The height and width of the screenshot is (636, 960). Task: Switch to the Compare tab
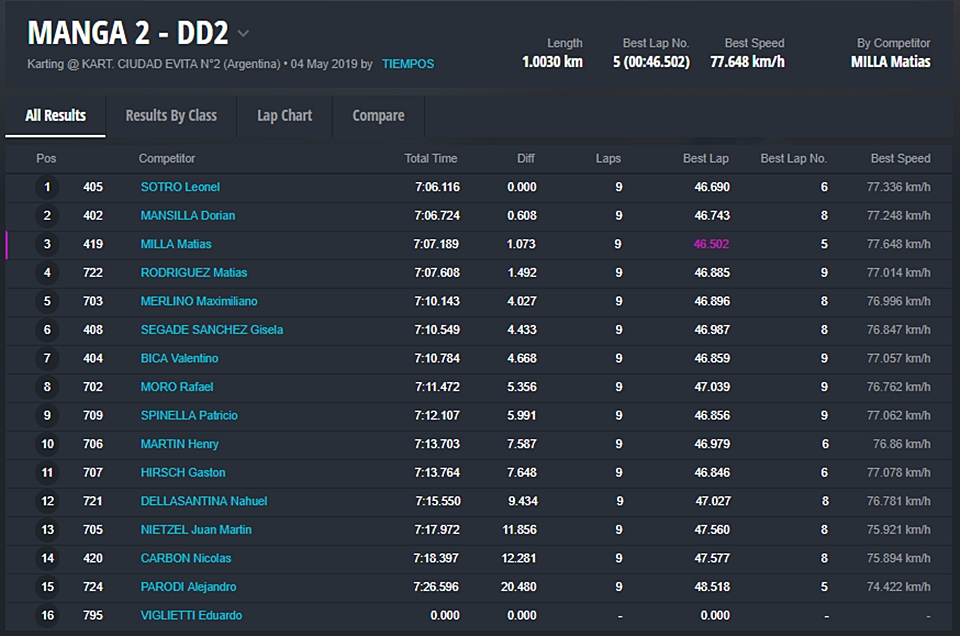coord(378,116)
